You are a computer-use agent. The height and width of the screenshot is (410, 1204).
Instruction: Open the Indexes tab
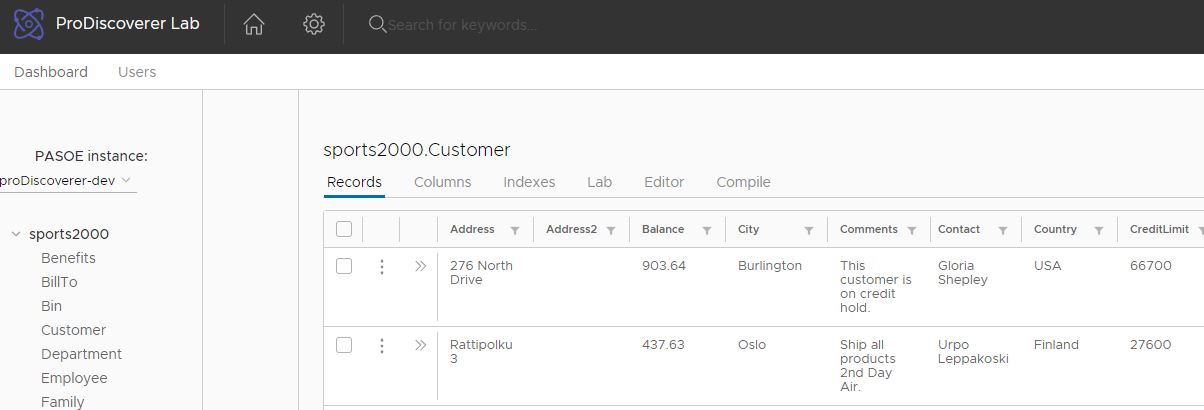[x=528, y=182]
